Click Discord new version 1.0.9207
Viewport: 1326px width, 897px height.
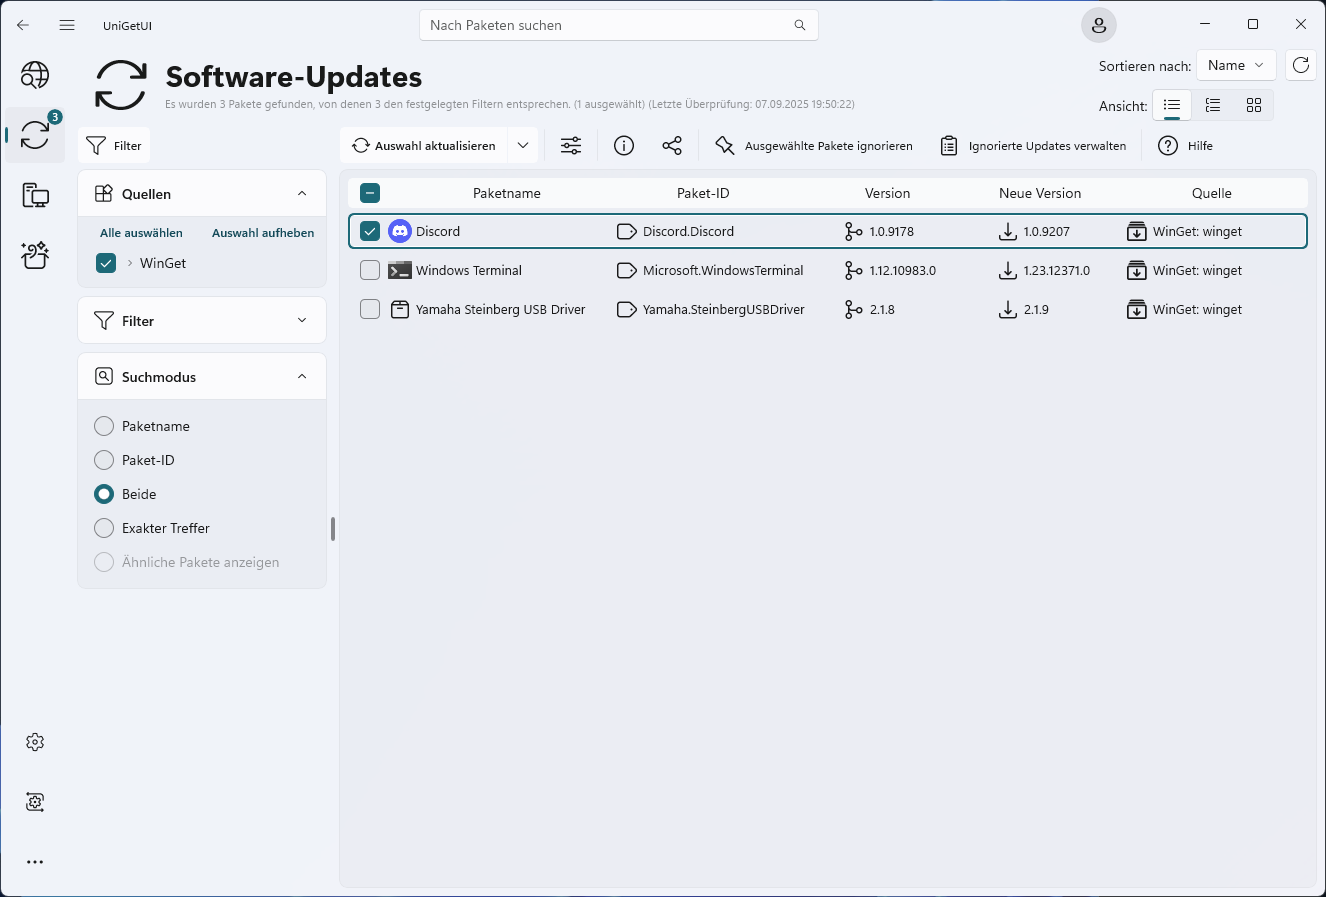tap(1046, 231)
